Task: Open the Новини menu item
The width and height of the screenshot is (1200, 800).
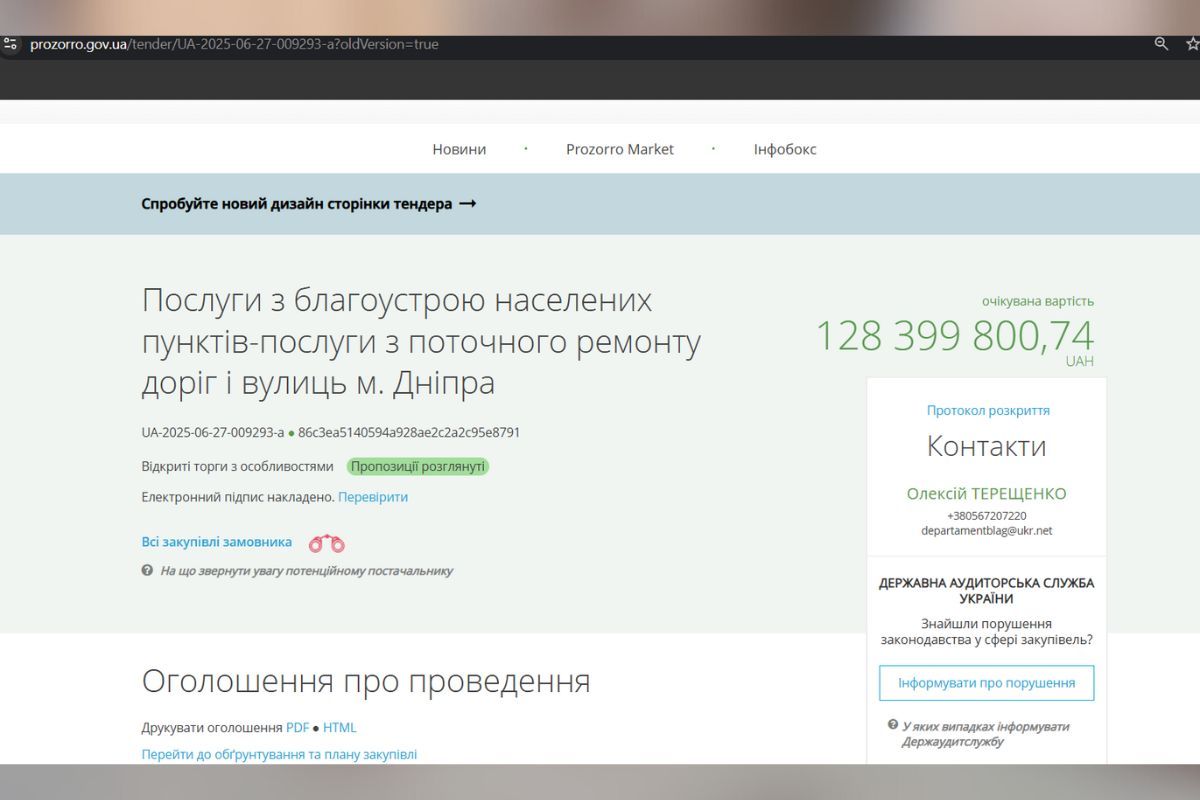Action: click(x=458, y=149)
